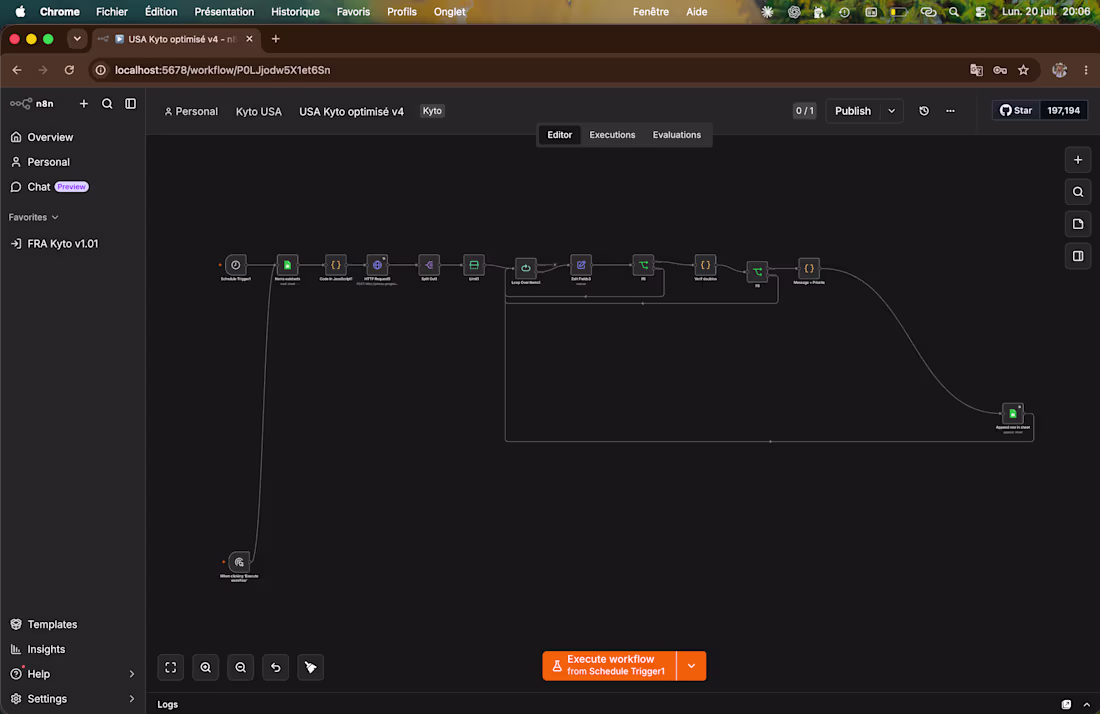
Task: Expand the Help submenu
Action: (131, 674)
